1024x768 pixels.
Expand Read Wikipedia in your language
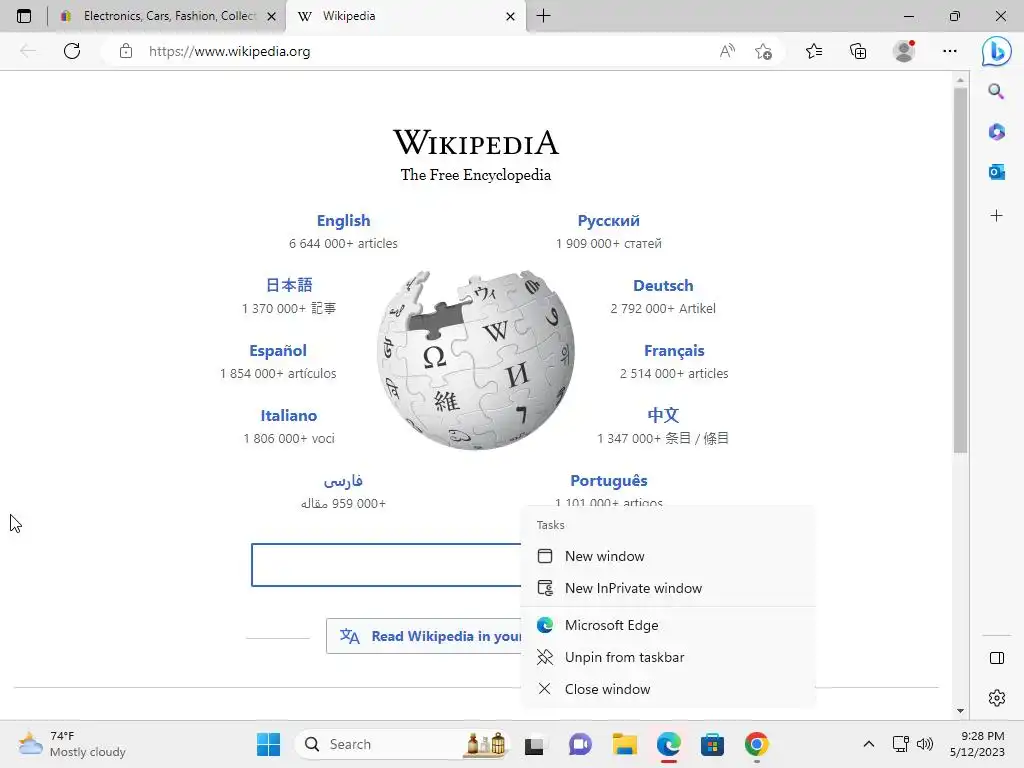[x=424, y=636]
